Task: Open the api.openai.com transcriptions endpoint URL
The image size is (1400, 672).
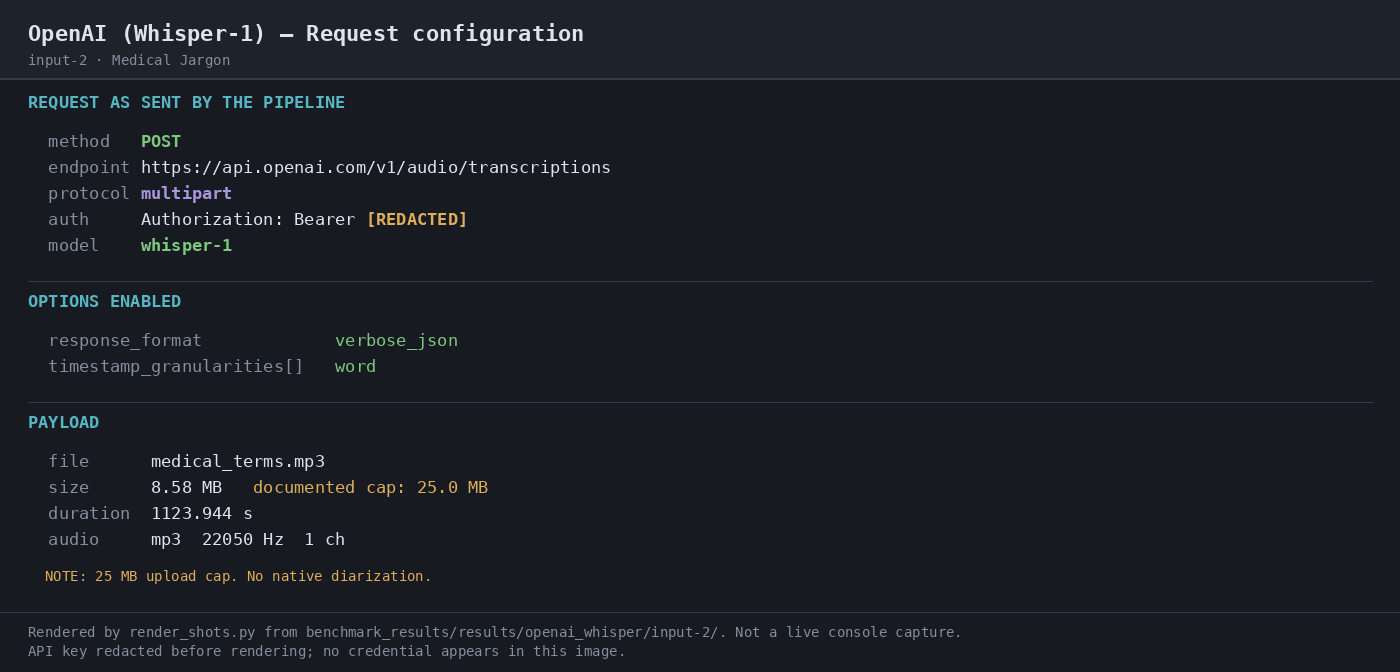Action: coord(376,167)
